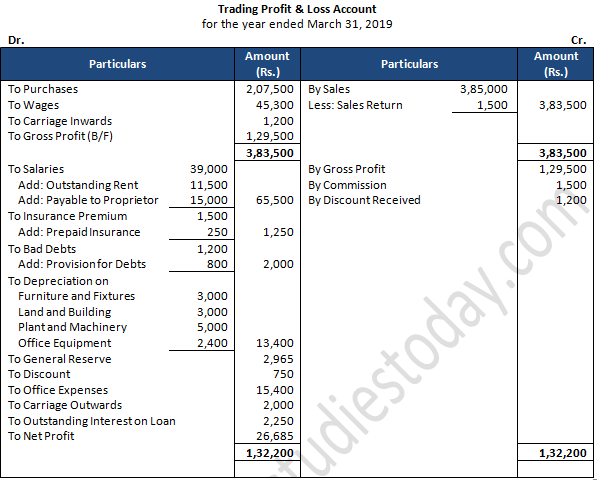Select the 'To Purchases' row label
The width and height of the screenshot is (597, 480).
[43, 89]
